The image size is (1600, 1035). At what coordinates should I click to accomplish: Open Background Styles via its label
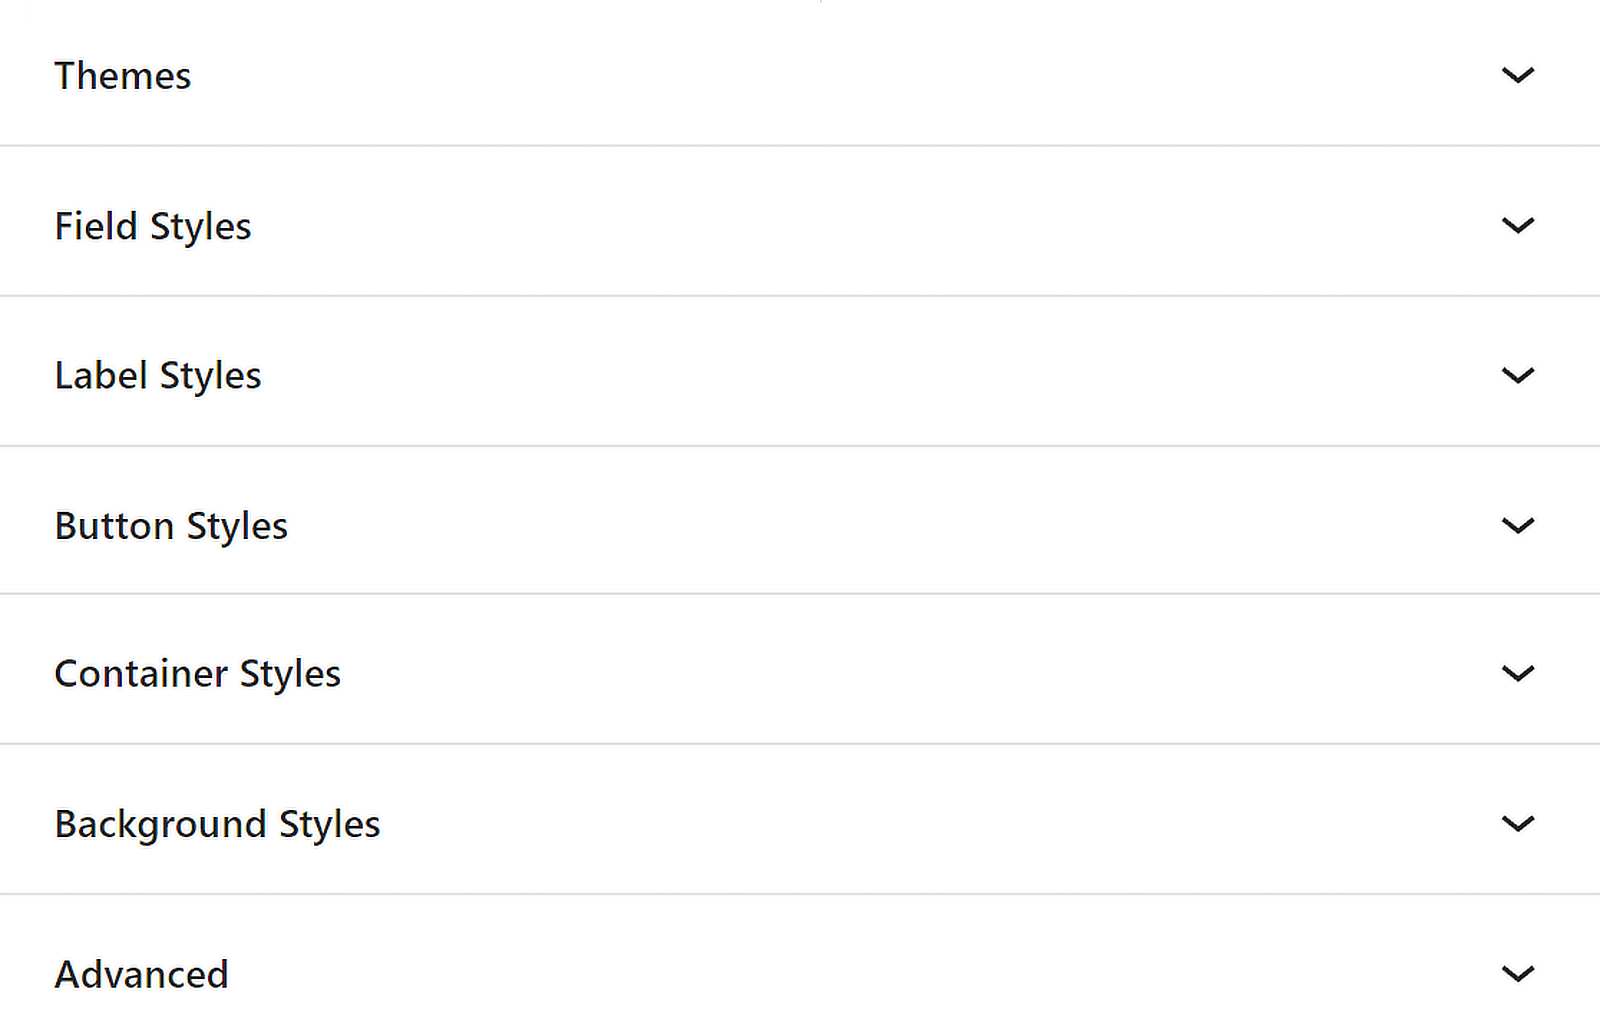pos(218,825)
